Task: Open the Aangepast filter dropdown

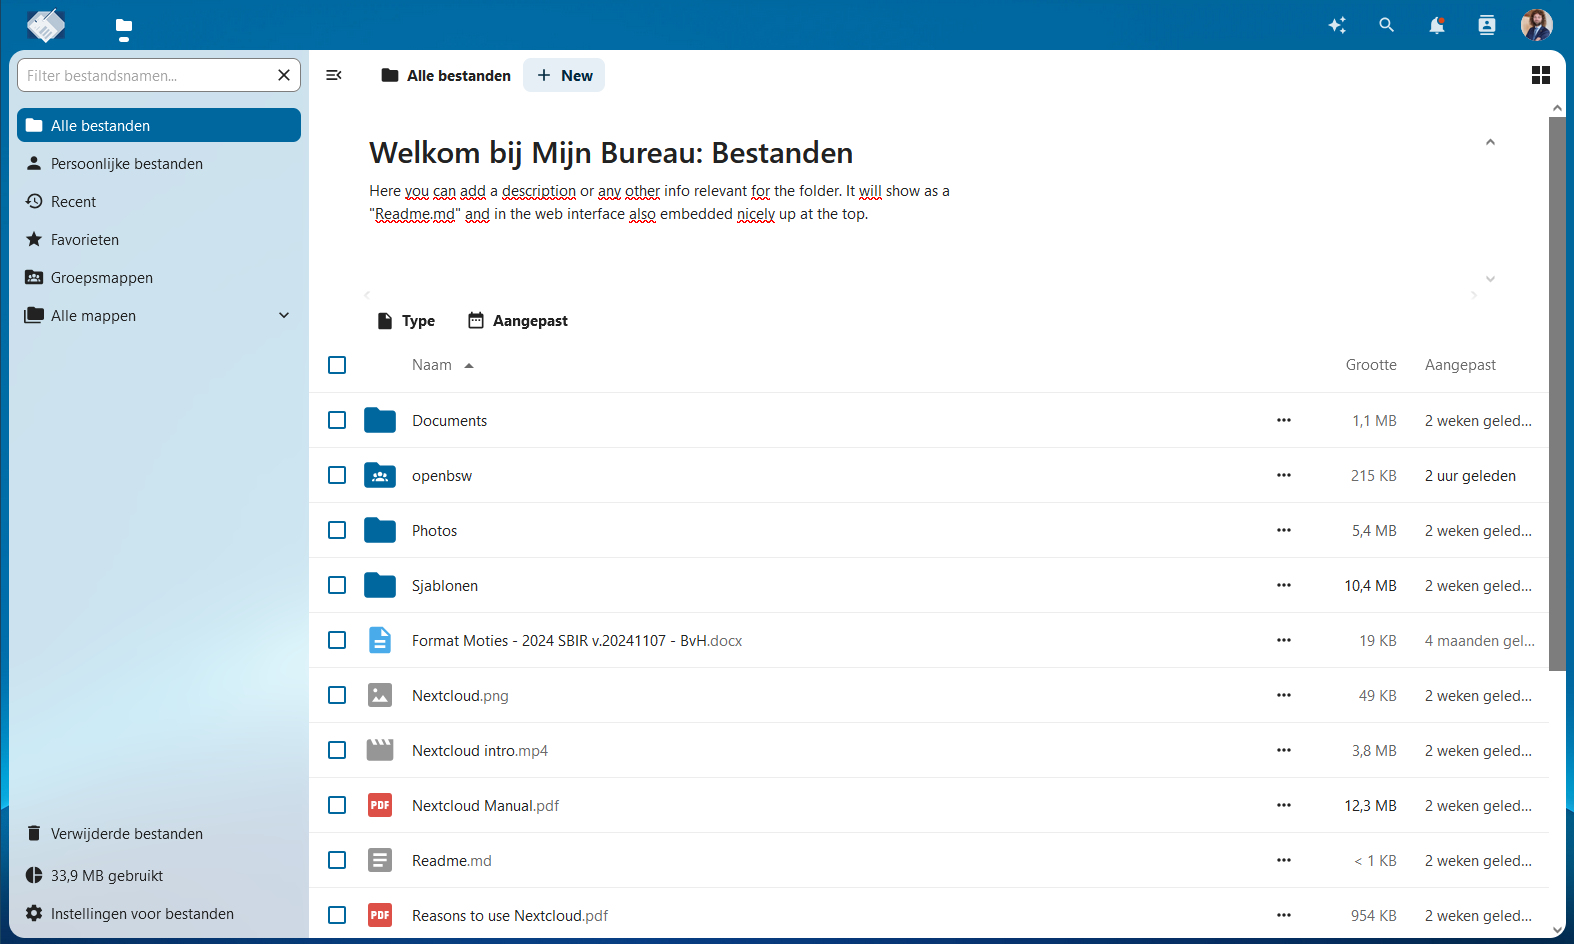Action: coord(518,321)
